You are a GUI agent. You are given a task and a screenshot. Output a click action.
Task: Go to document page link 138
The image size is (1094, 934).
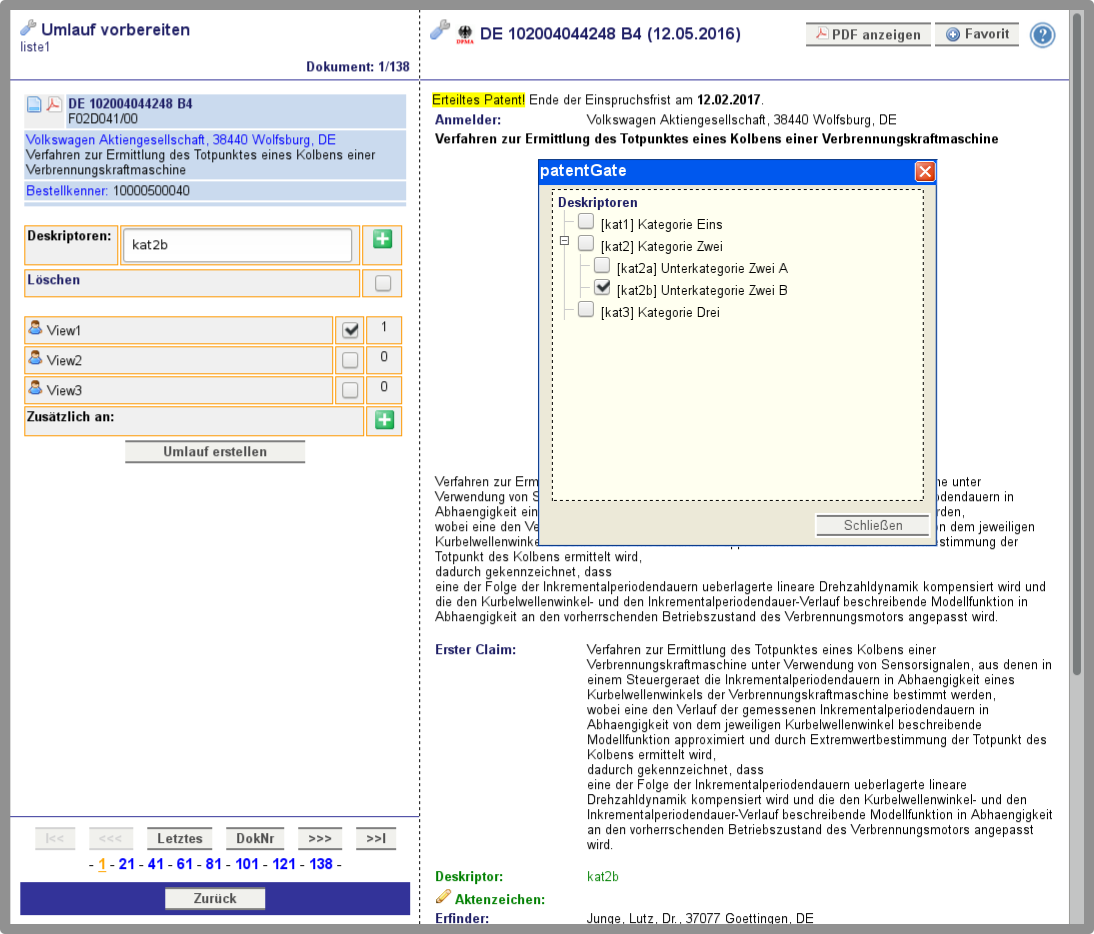point(321,864)
